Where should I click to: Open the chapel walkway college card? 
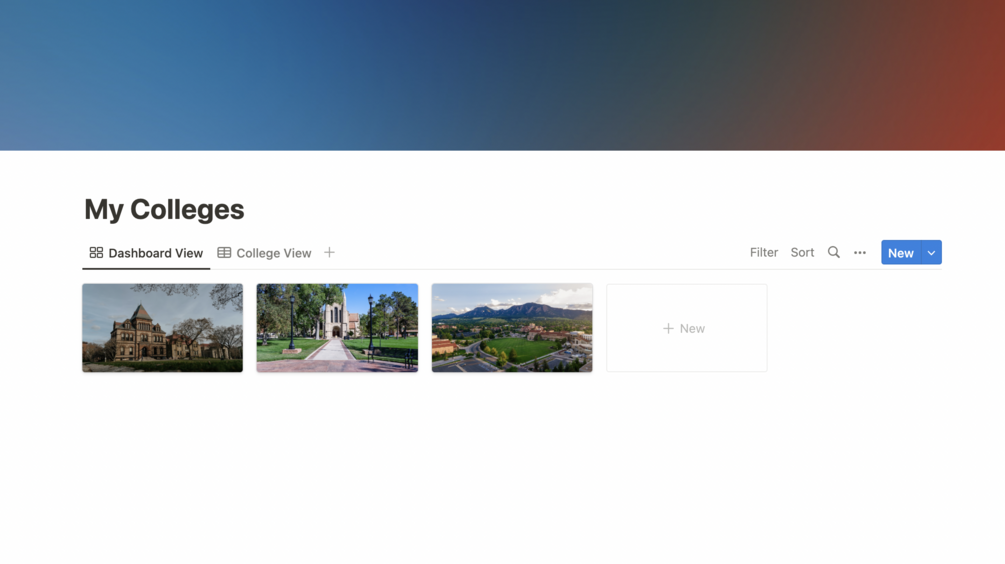[337, 328]
